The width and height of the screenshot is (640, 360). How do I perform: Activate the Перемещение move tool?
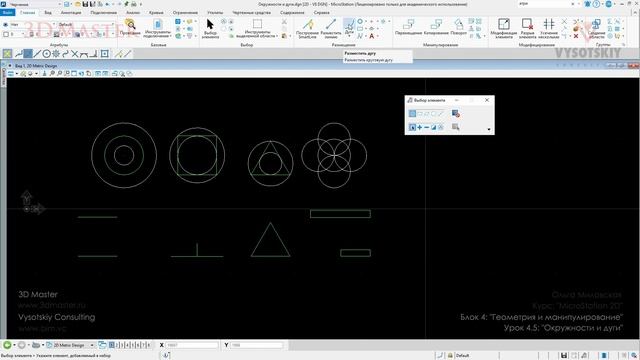408,27
